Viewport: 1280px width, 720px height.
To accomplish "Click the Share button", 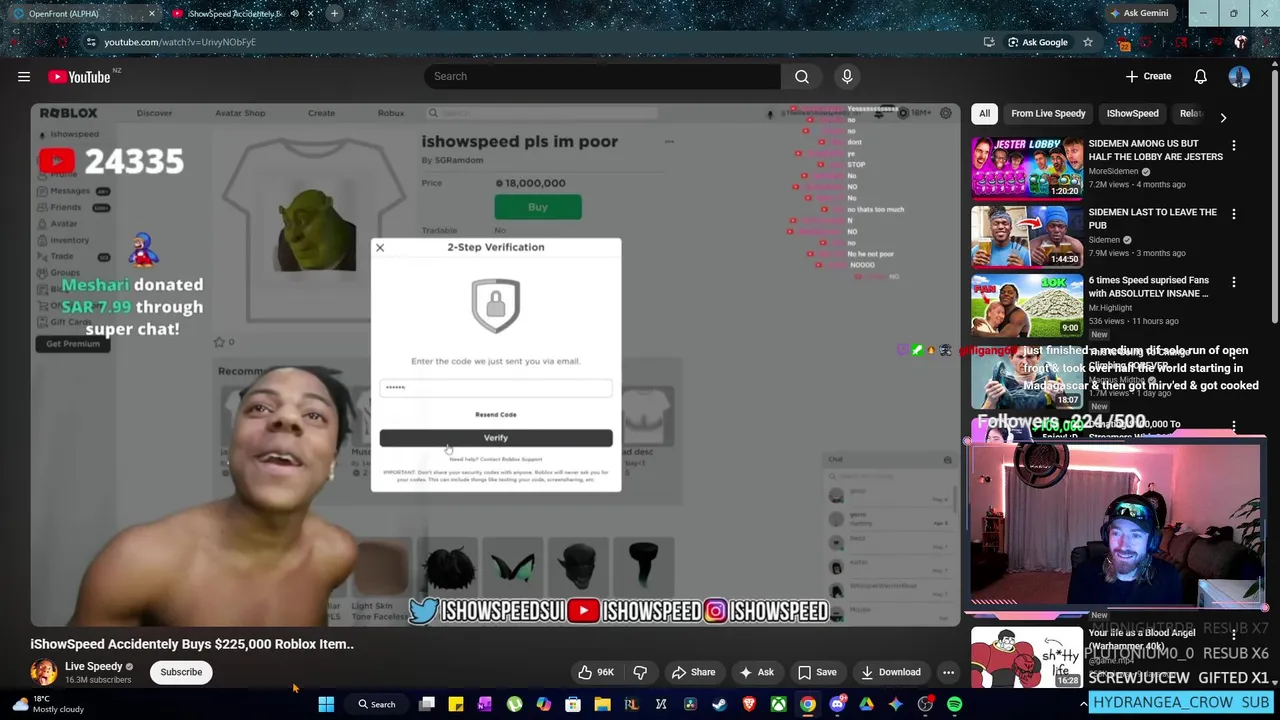I will tap(692, 672).
